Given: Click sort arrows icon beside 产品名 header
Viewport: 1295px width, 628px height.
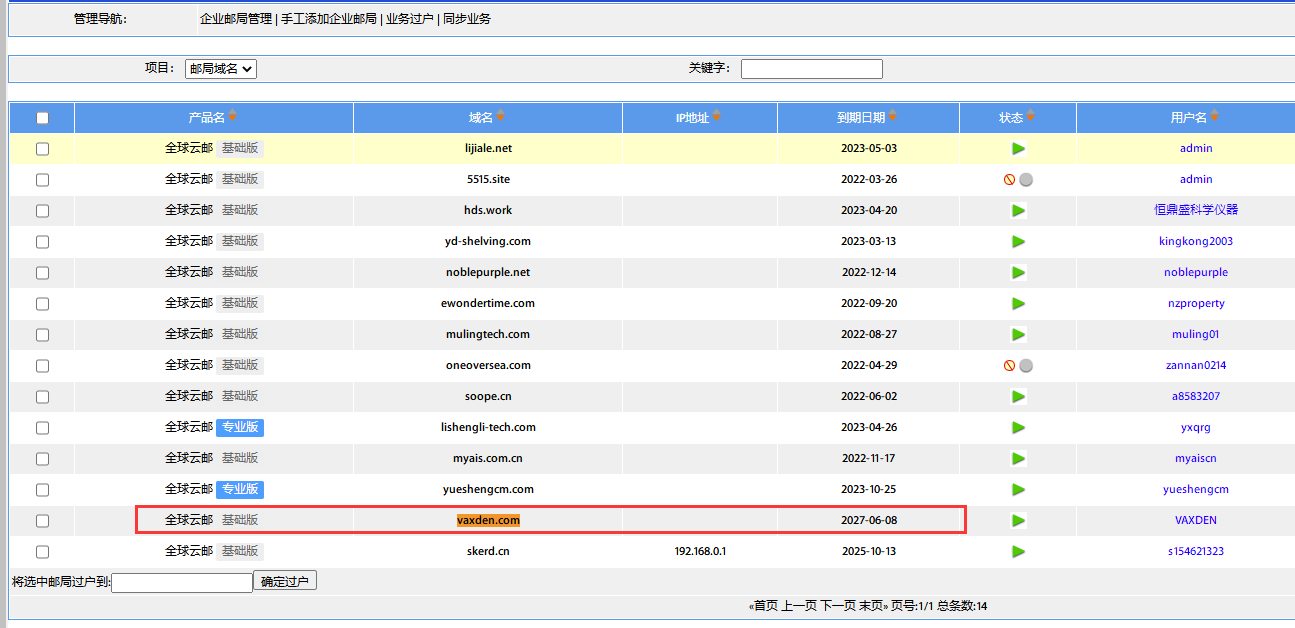Looking at the screenshot, I should tap(232, 117).
